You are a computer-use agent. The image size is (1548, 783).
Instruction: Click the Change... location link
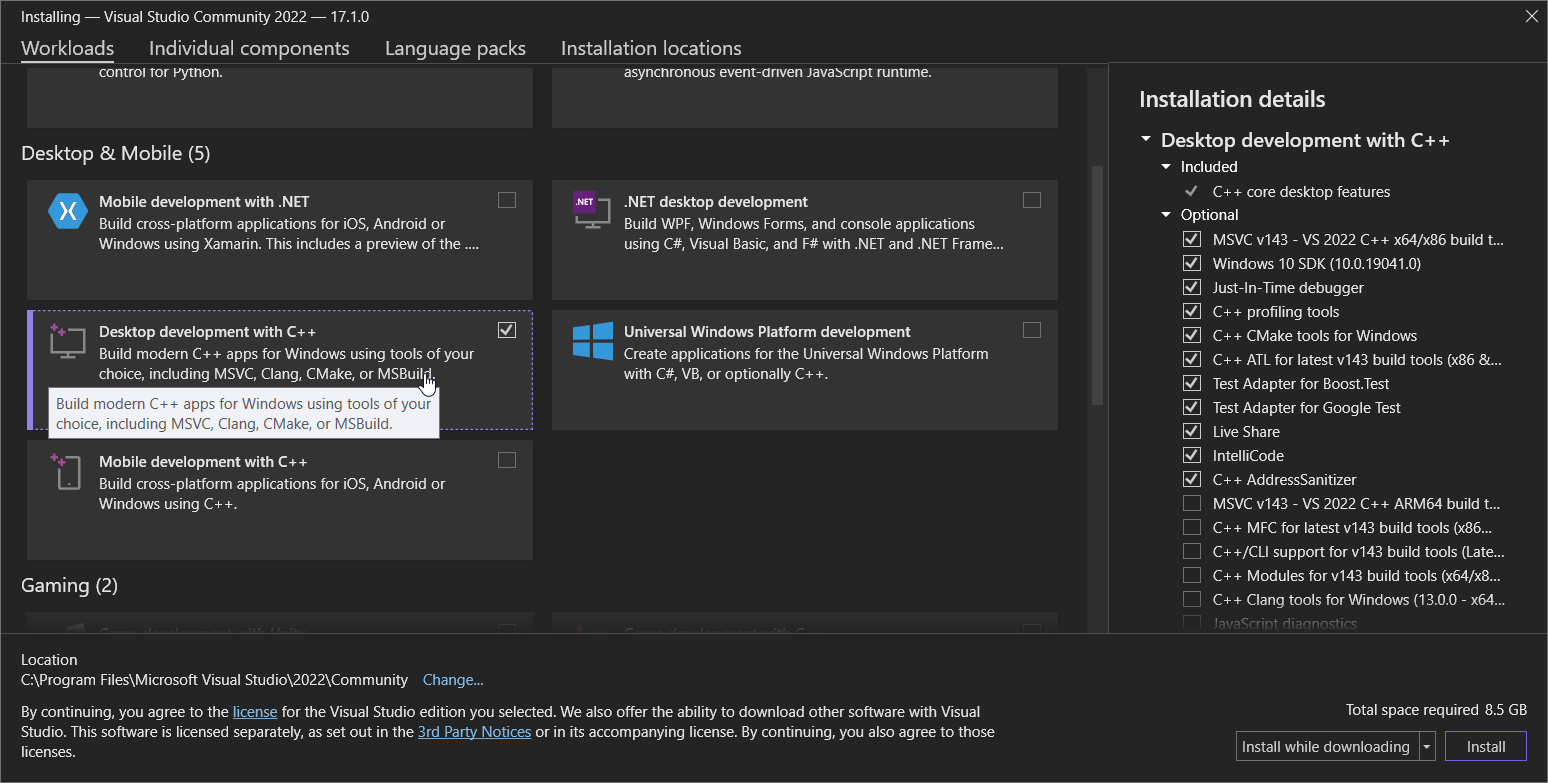pyautogui.click(x=453, y=680)
